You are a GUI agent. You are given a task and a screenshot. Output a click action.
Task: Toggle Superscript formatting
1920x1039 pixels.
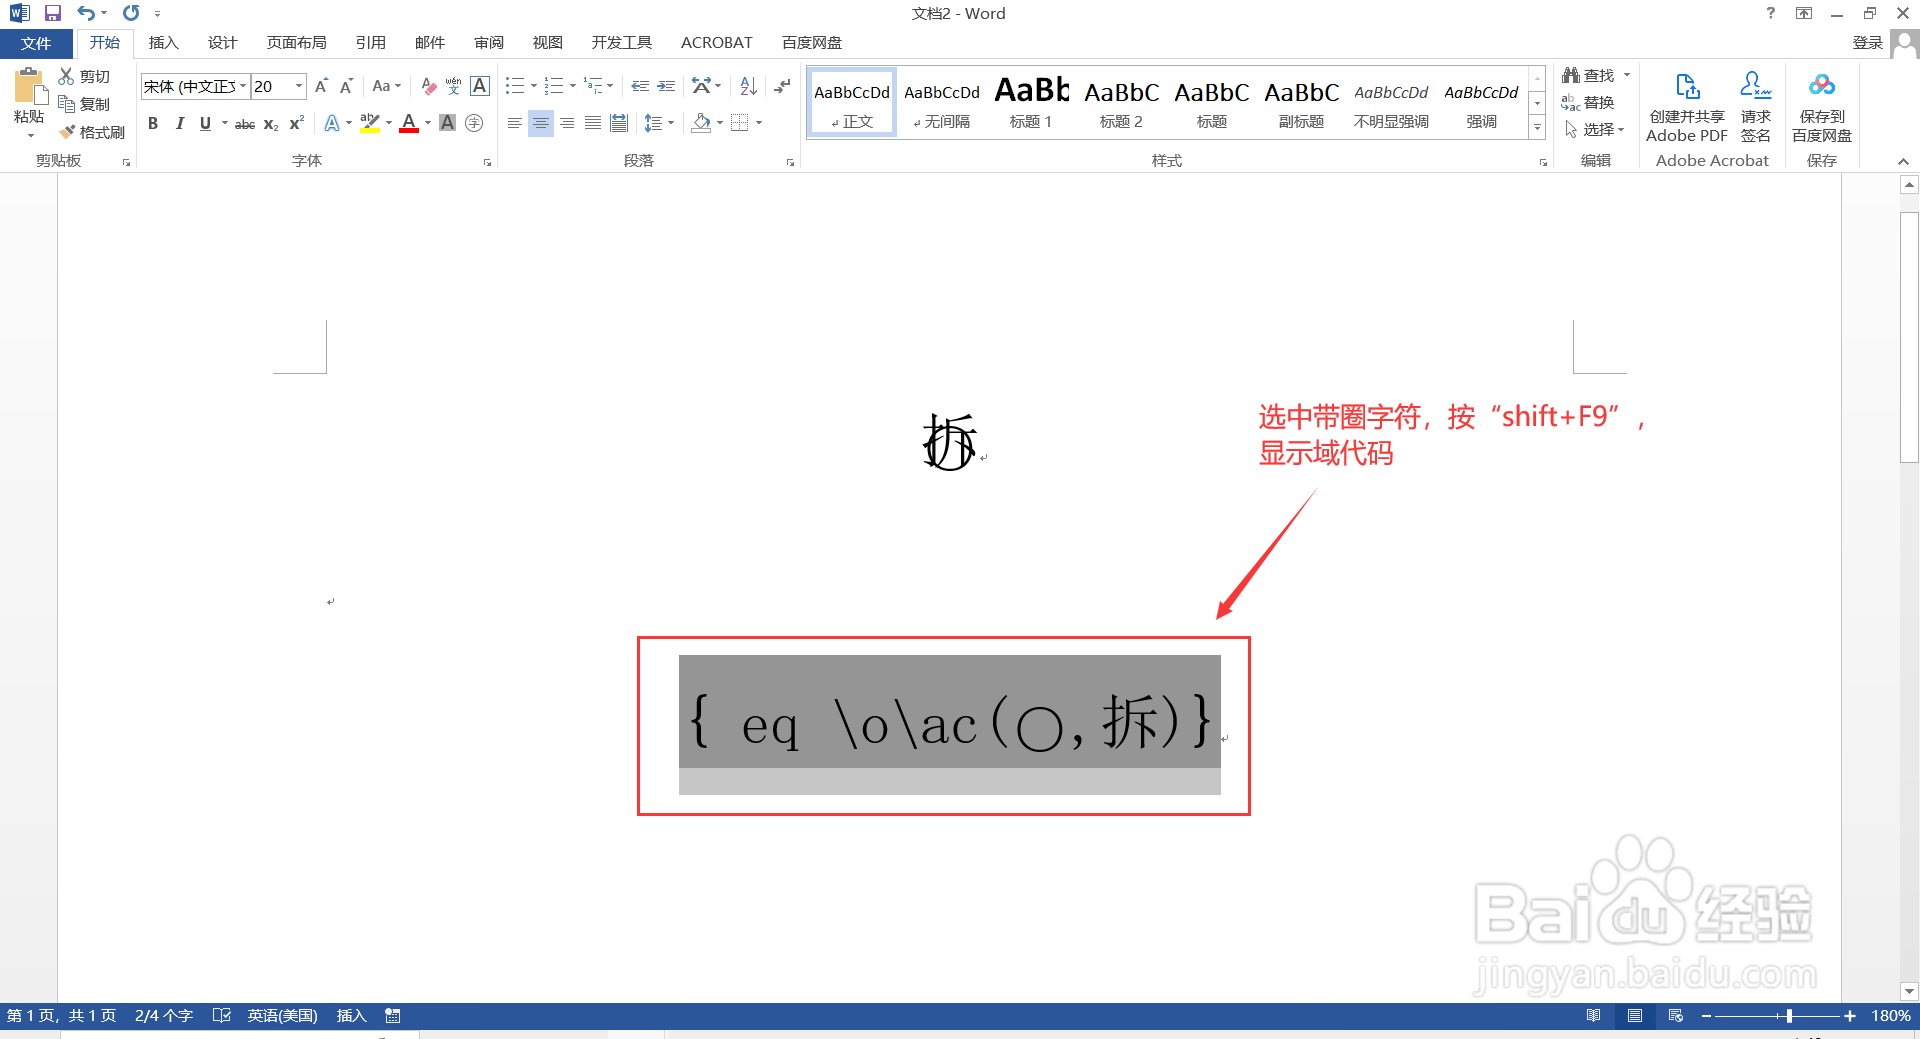297,123
